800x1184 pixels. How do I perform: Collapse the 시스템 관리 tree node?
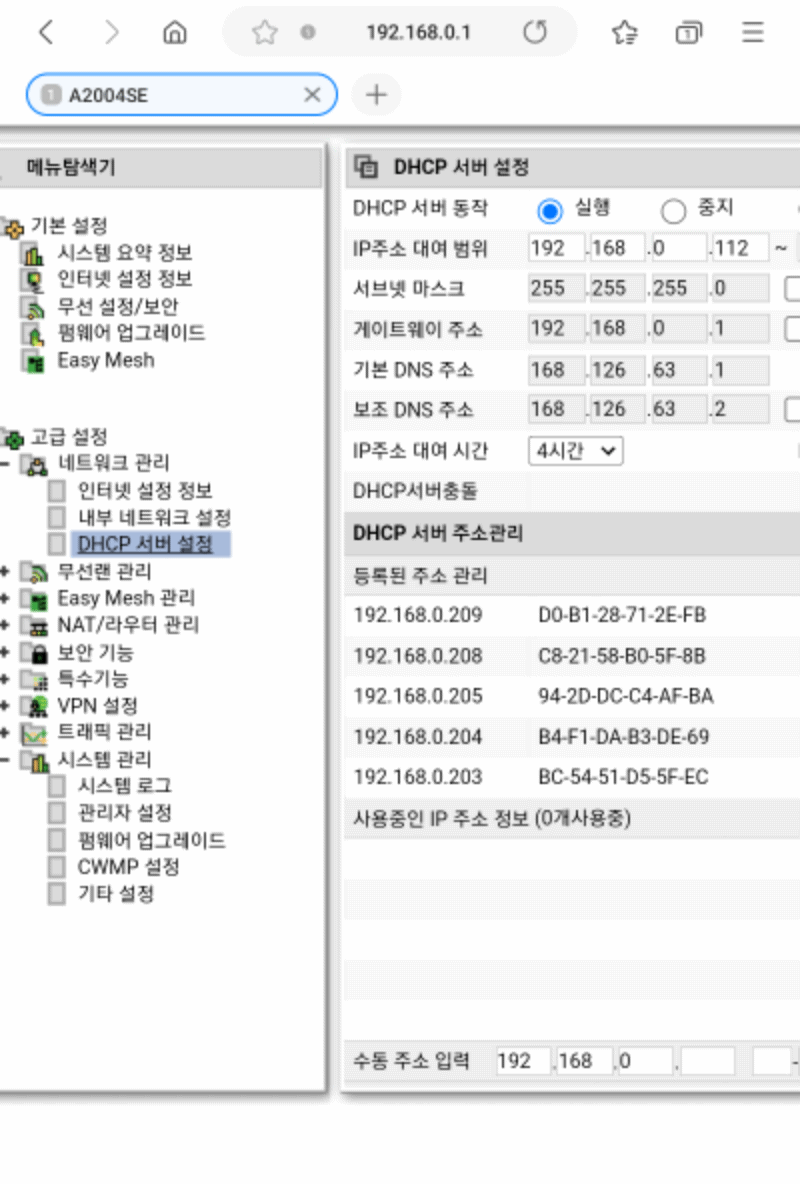coord(5,759)
